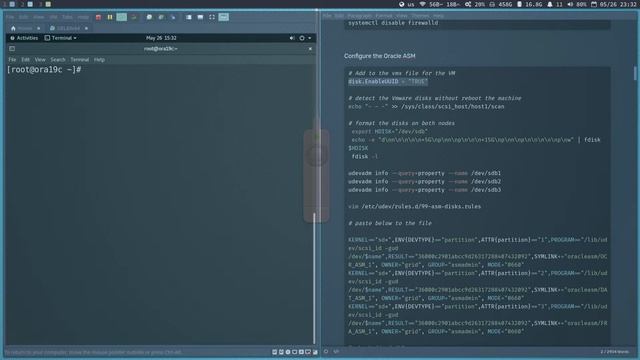Click the udevadm info line for /dev/sdb1

point(424,173)
